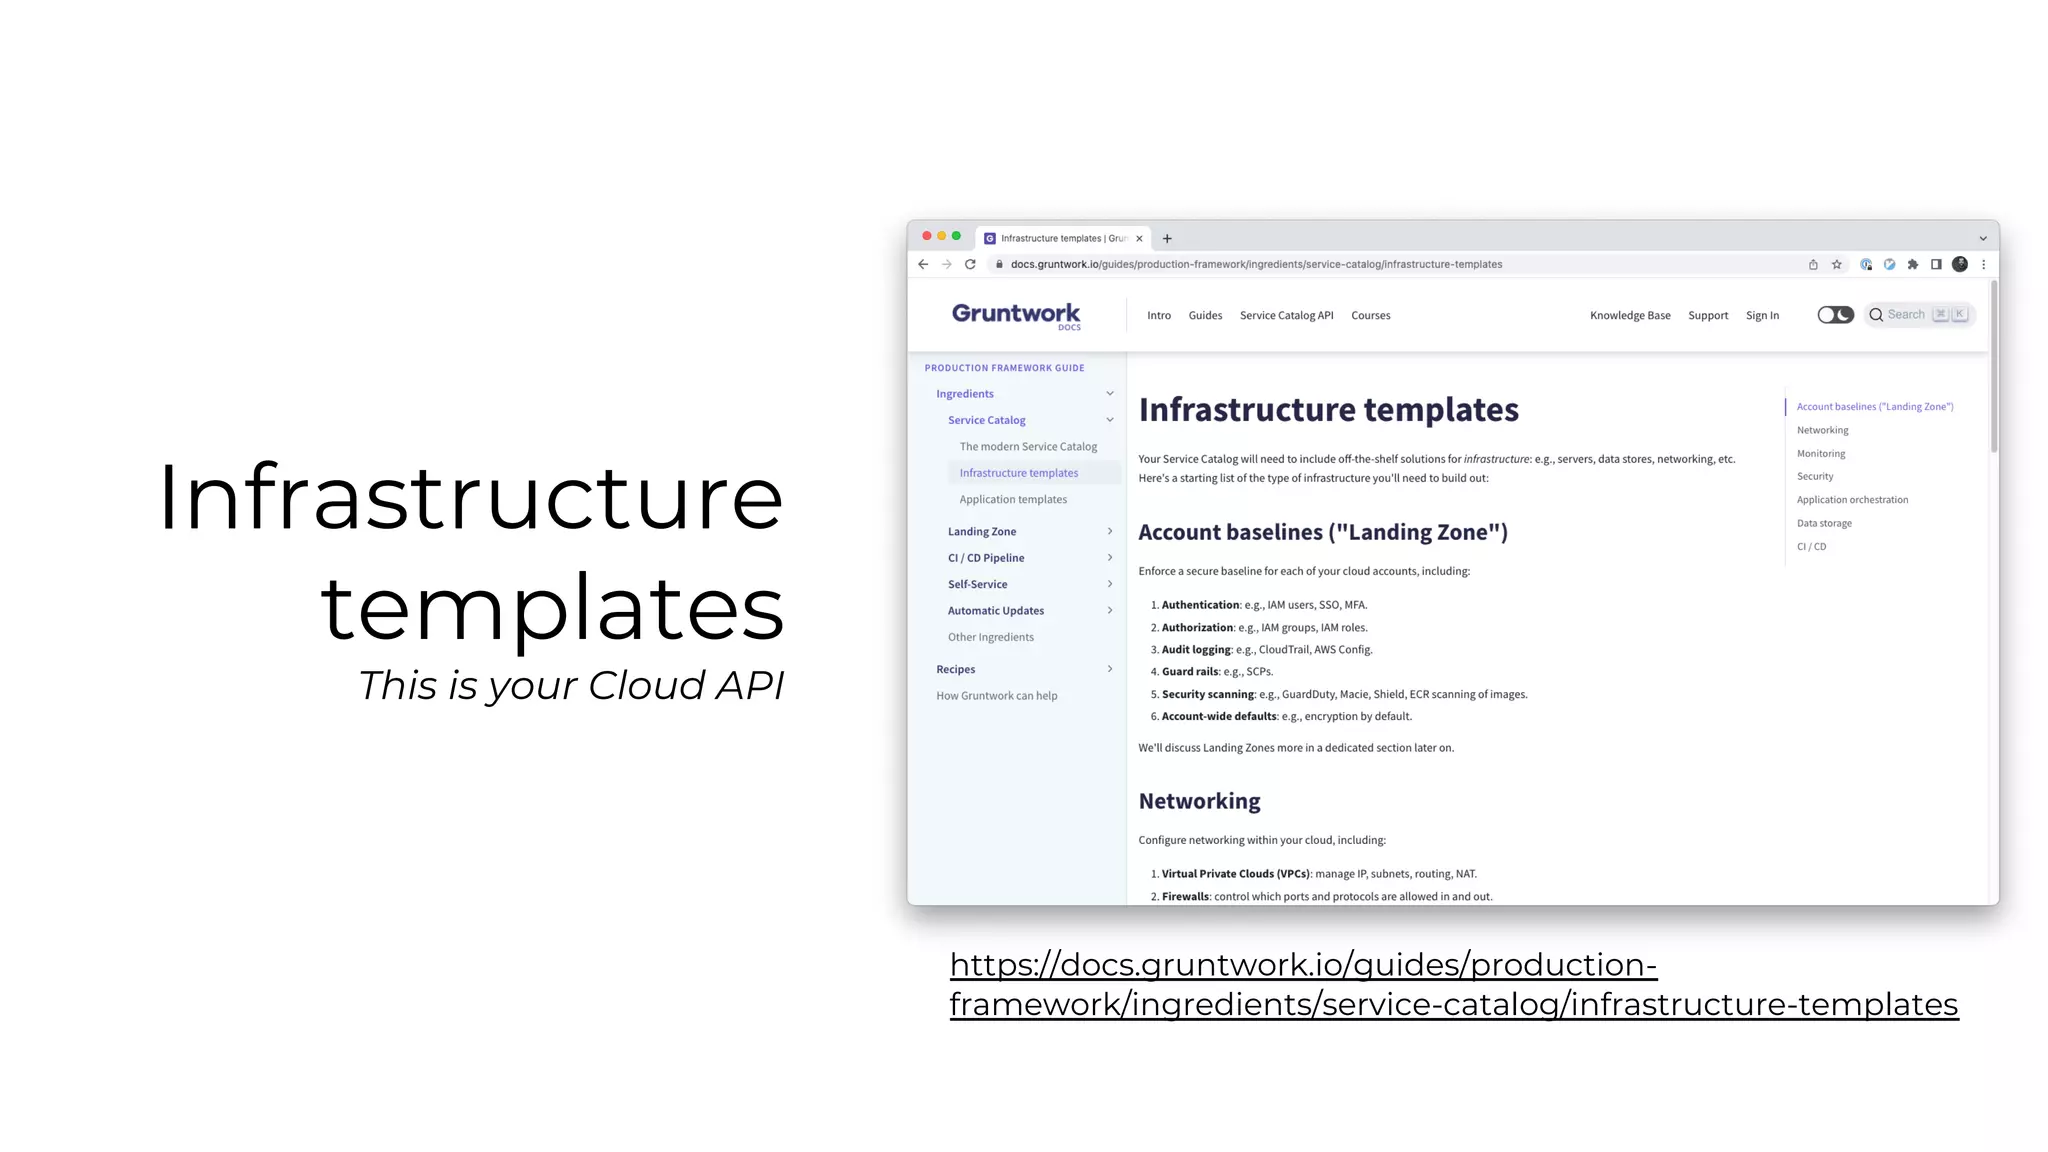The image size is (2048, 1152).
Task: Open the Support nav link
Action: tap(1708, 315)
